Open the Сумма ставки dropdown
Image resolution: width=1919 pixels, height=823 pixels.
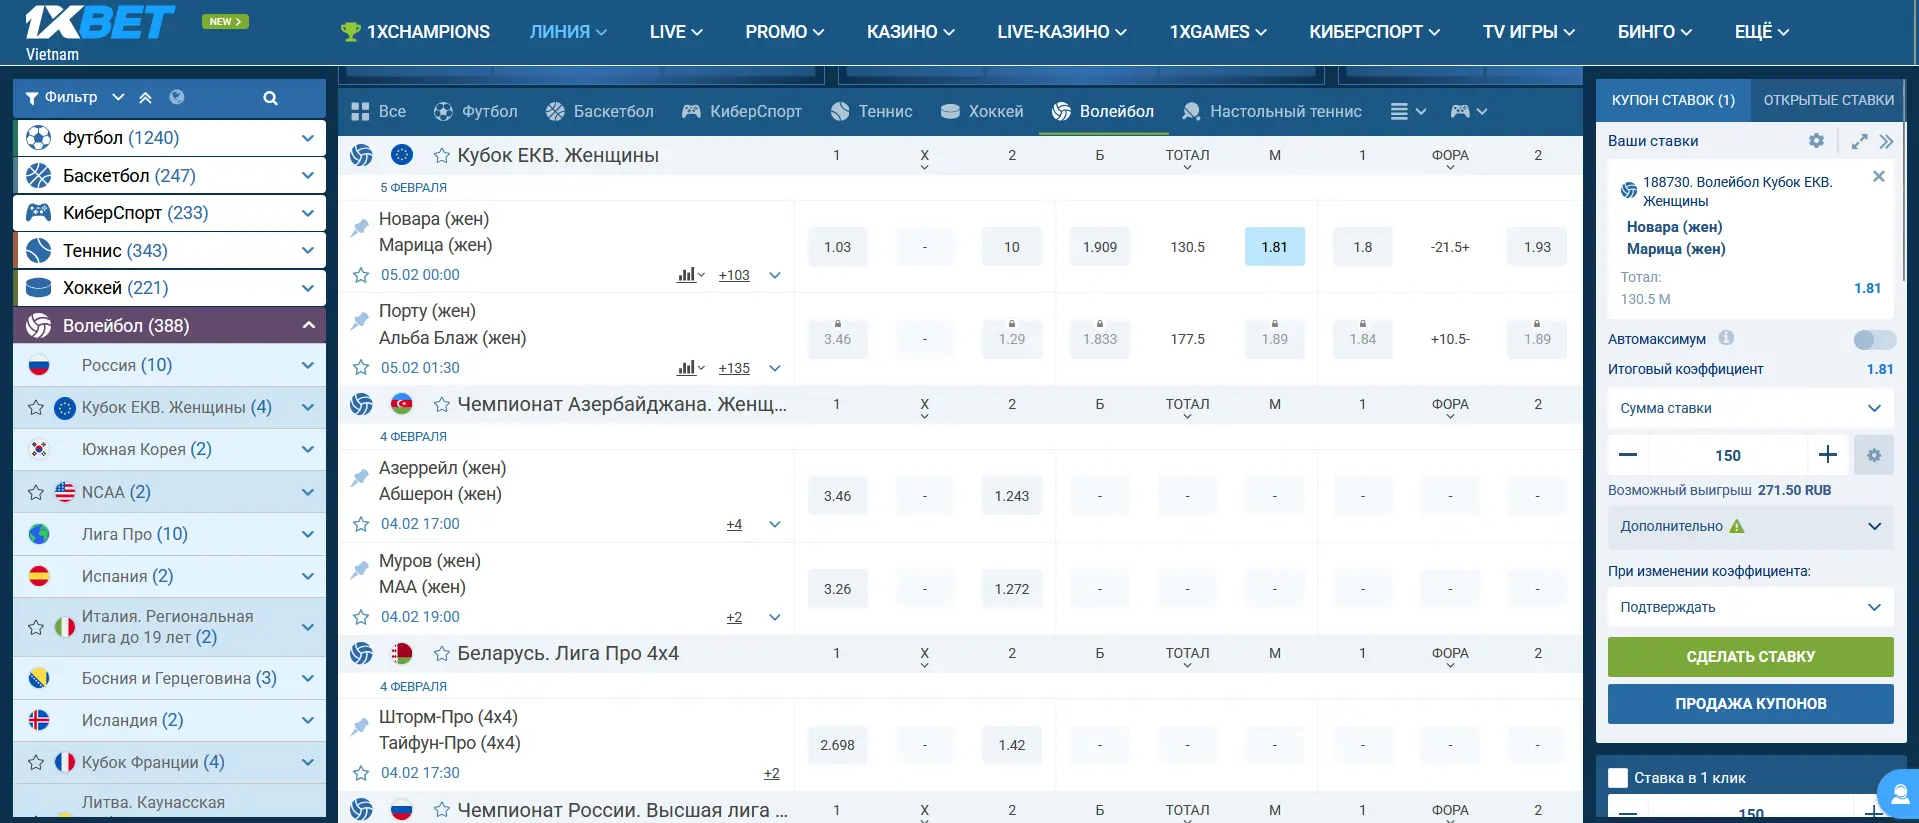[x=1750, y=408]
